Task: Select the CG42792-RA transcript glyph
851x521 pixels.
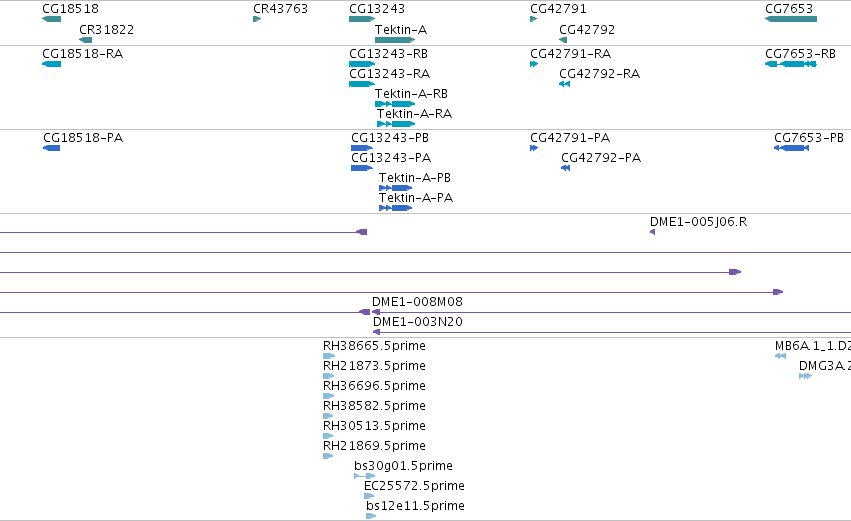Action: tap(564, 84)
